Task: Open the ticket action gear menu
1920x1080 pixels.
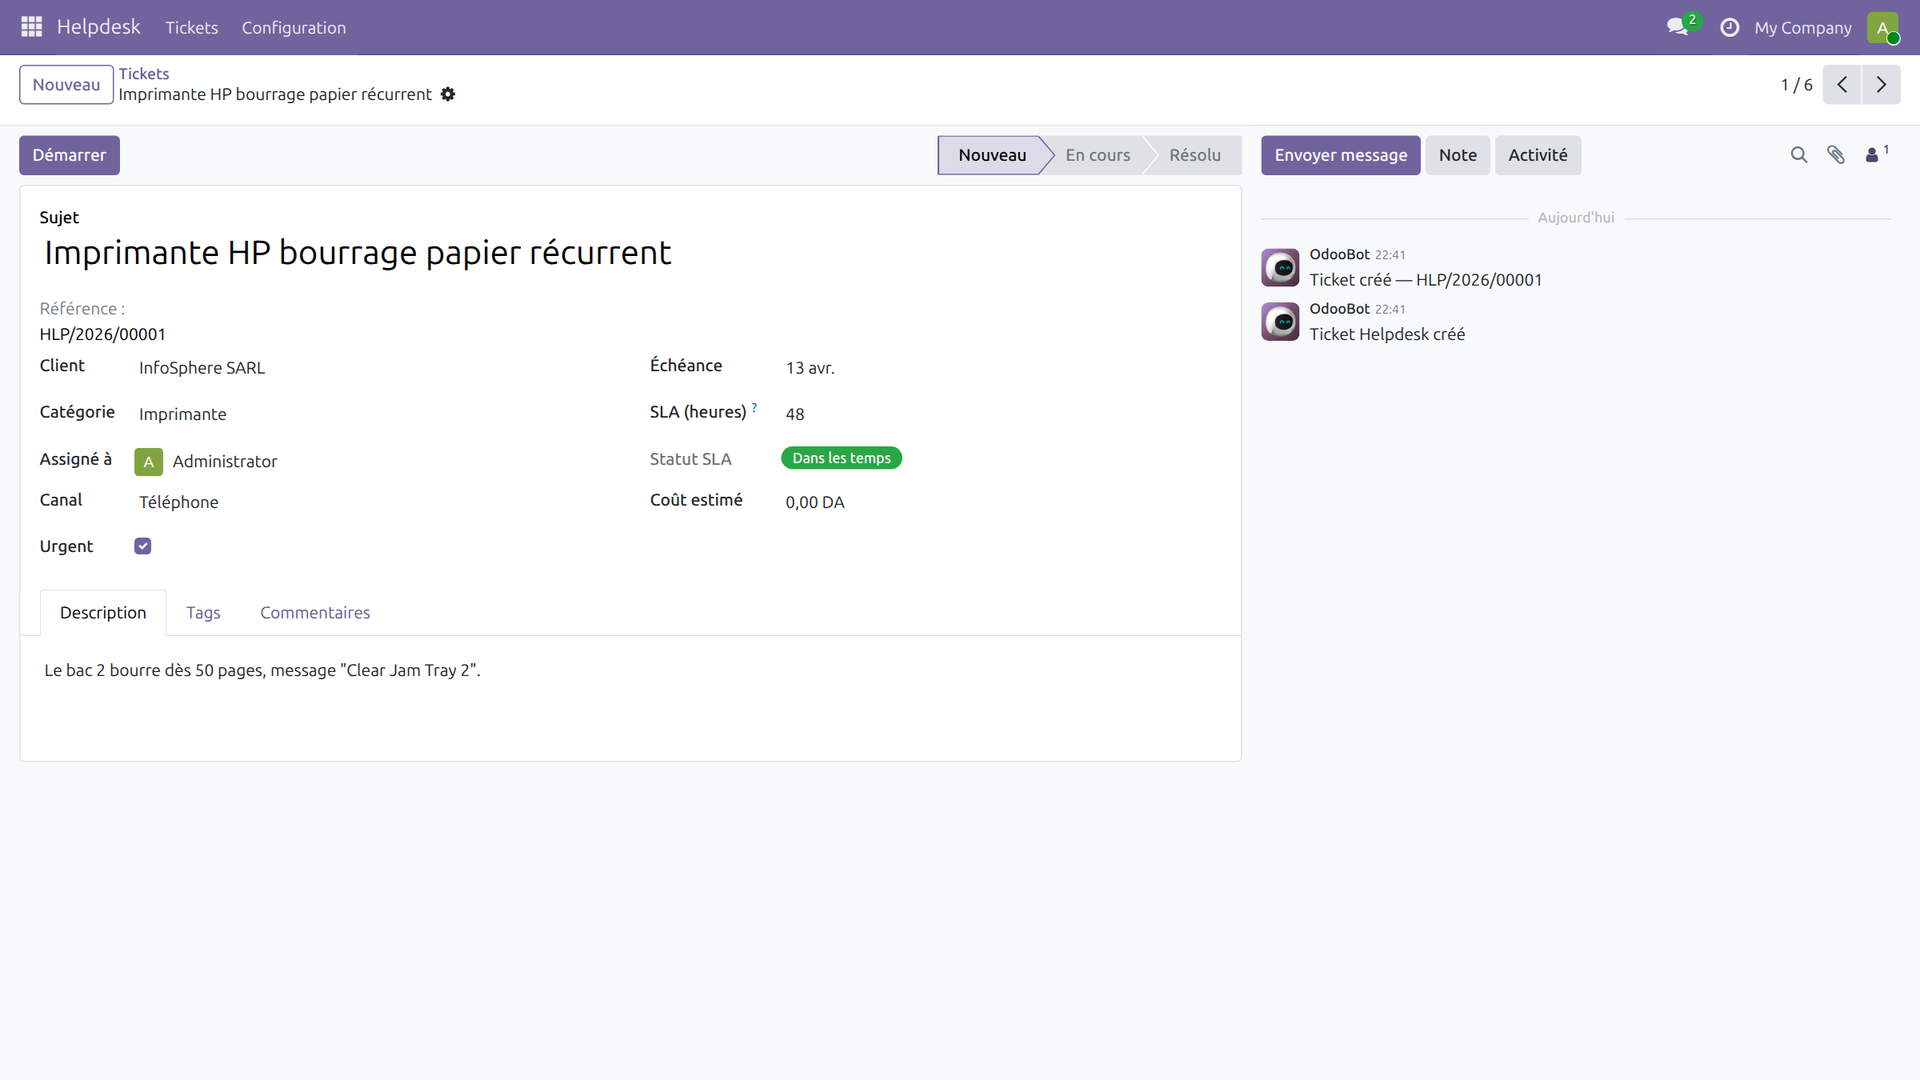Action: (448, 94)
